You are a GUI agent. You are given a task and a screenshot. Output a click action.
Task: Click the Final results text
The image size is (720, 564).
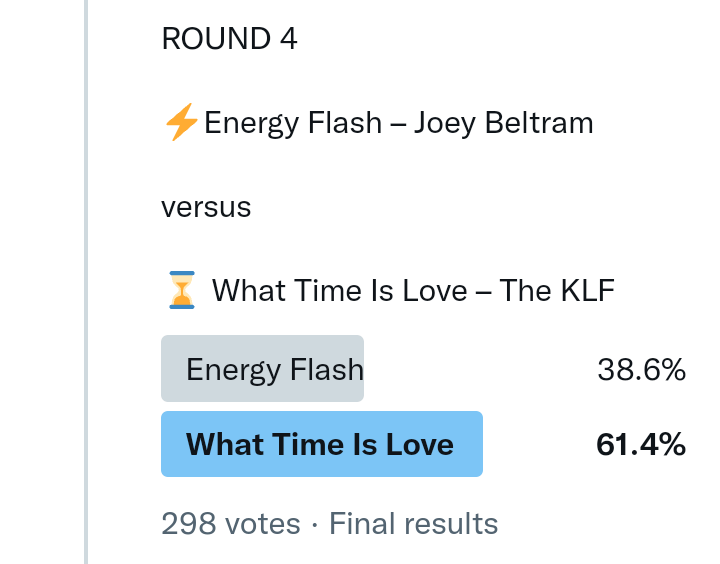[x=413, y=523]
